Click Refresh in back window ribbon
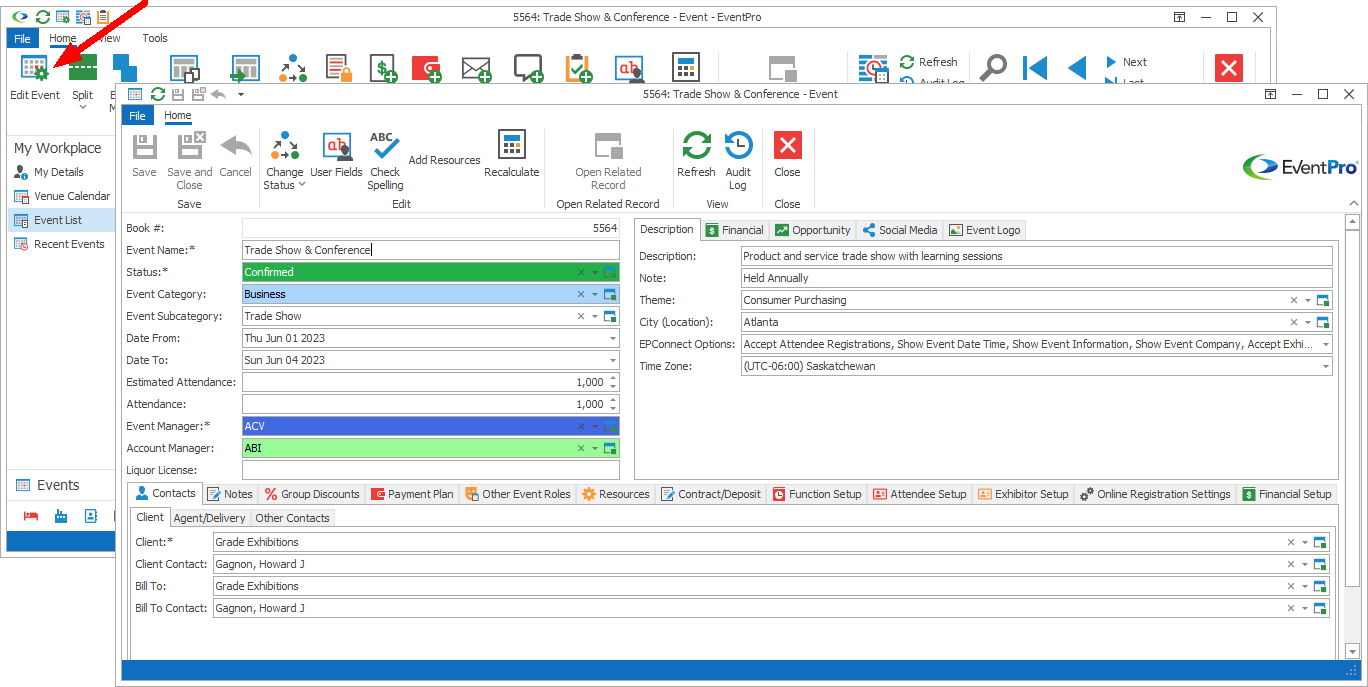The height and width of the screenshot is (687, 1368). click(x=928, y=62)
